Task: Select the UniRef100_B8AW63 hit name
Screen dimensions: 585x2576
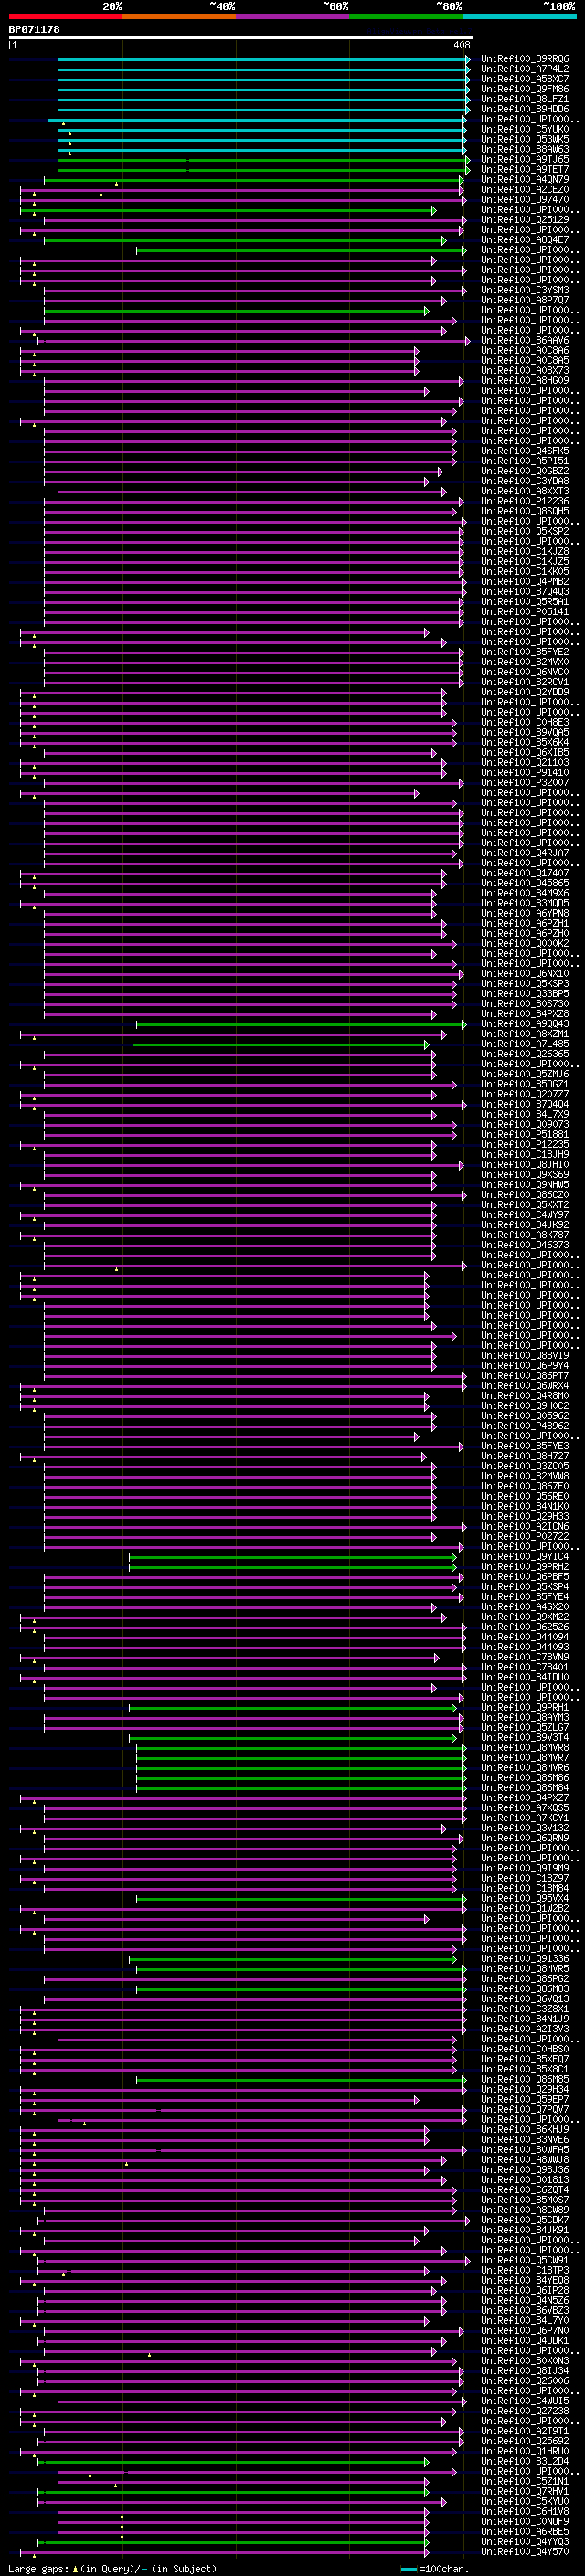Action: click(525, 150)
